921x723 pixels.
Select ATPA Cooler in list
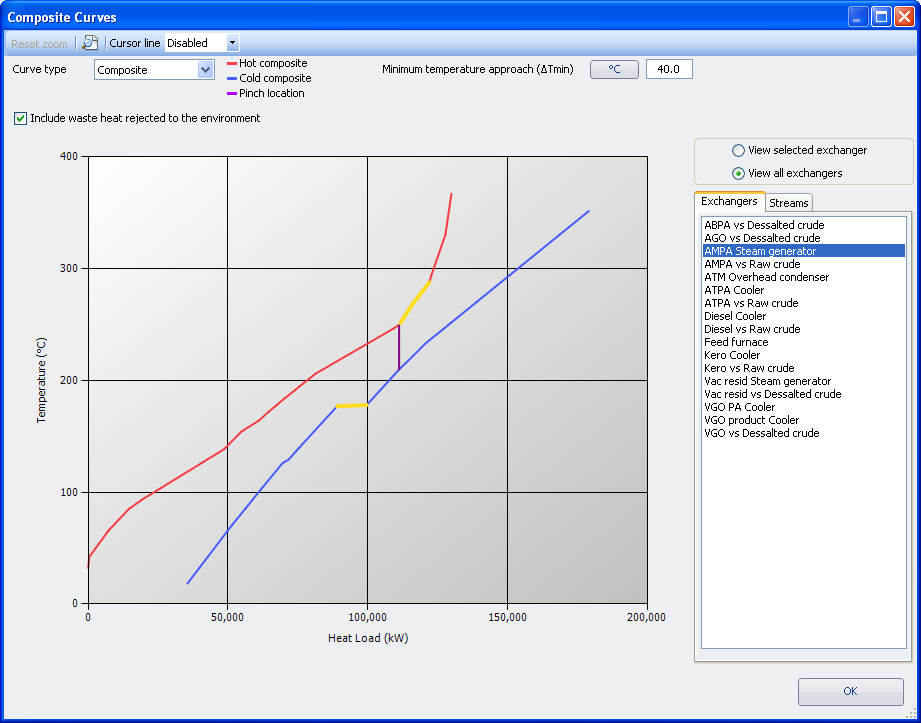coord(804,290)
